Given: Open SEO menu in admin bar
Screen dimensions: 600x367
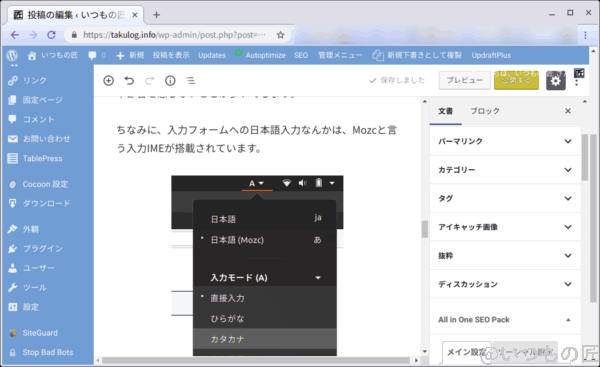Looking at the screenshot, I should pyautogui.click(x=301, y=55).
